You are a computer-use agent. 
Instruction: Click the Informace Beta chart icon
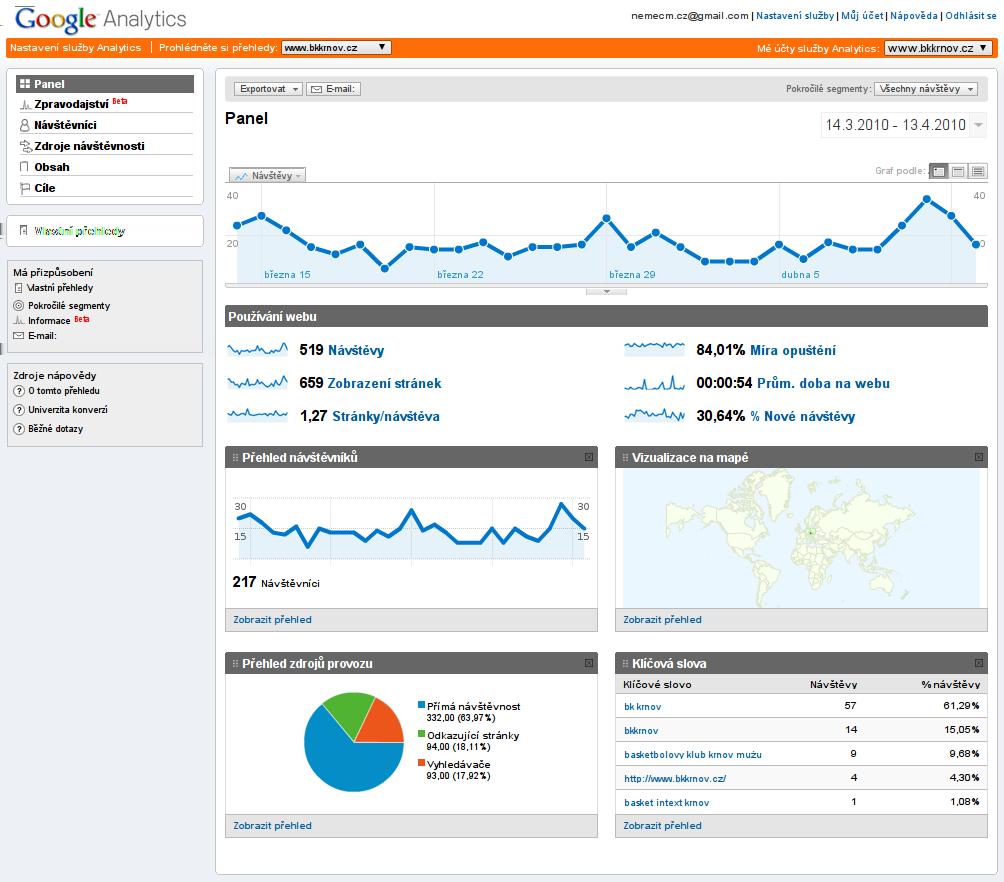(19, 320)
